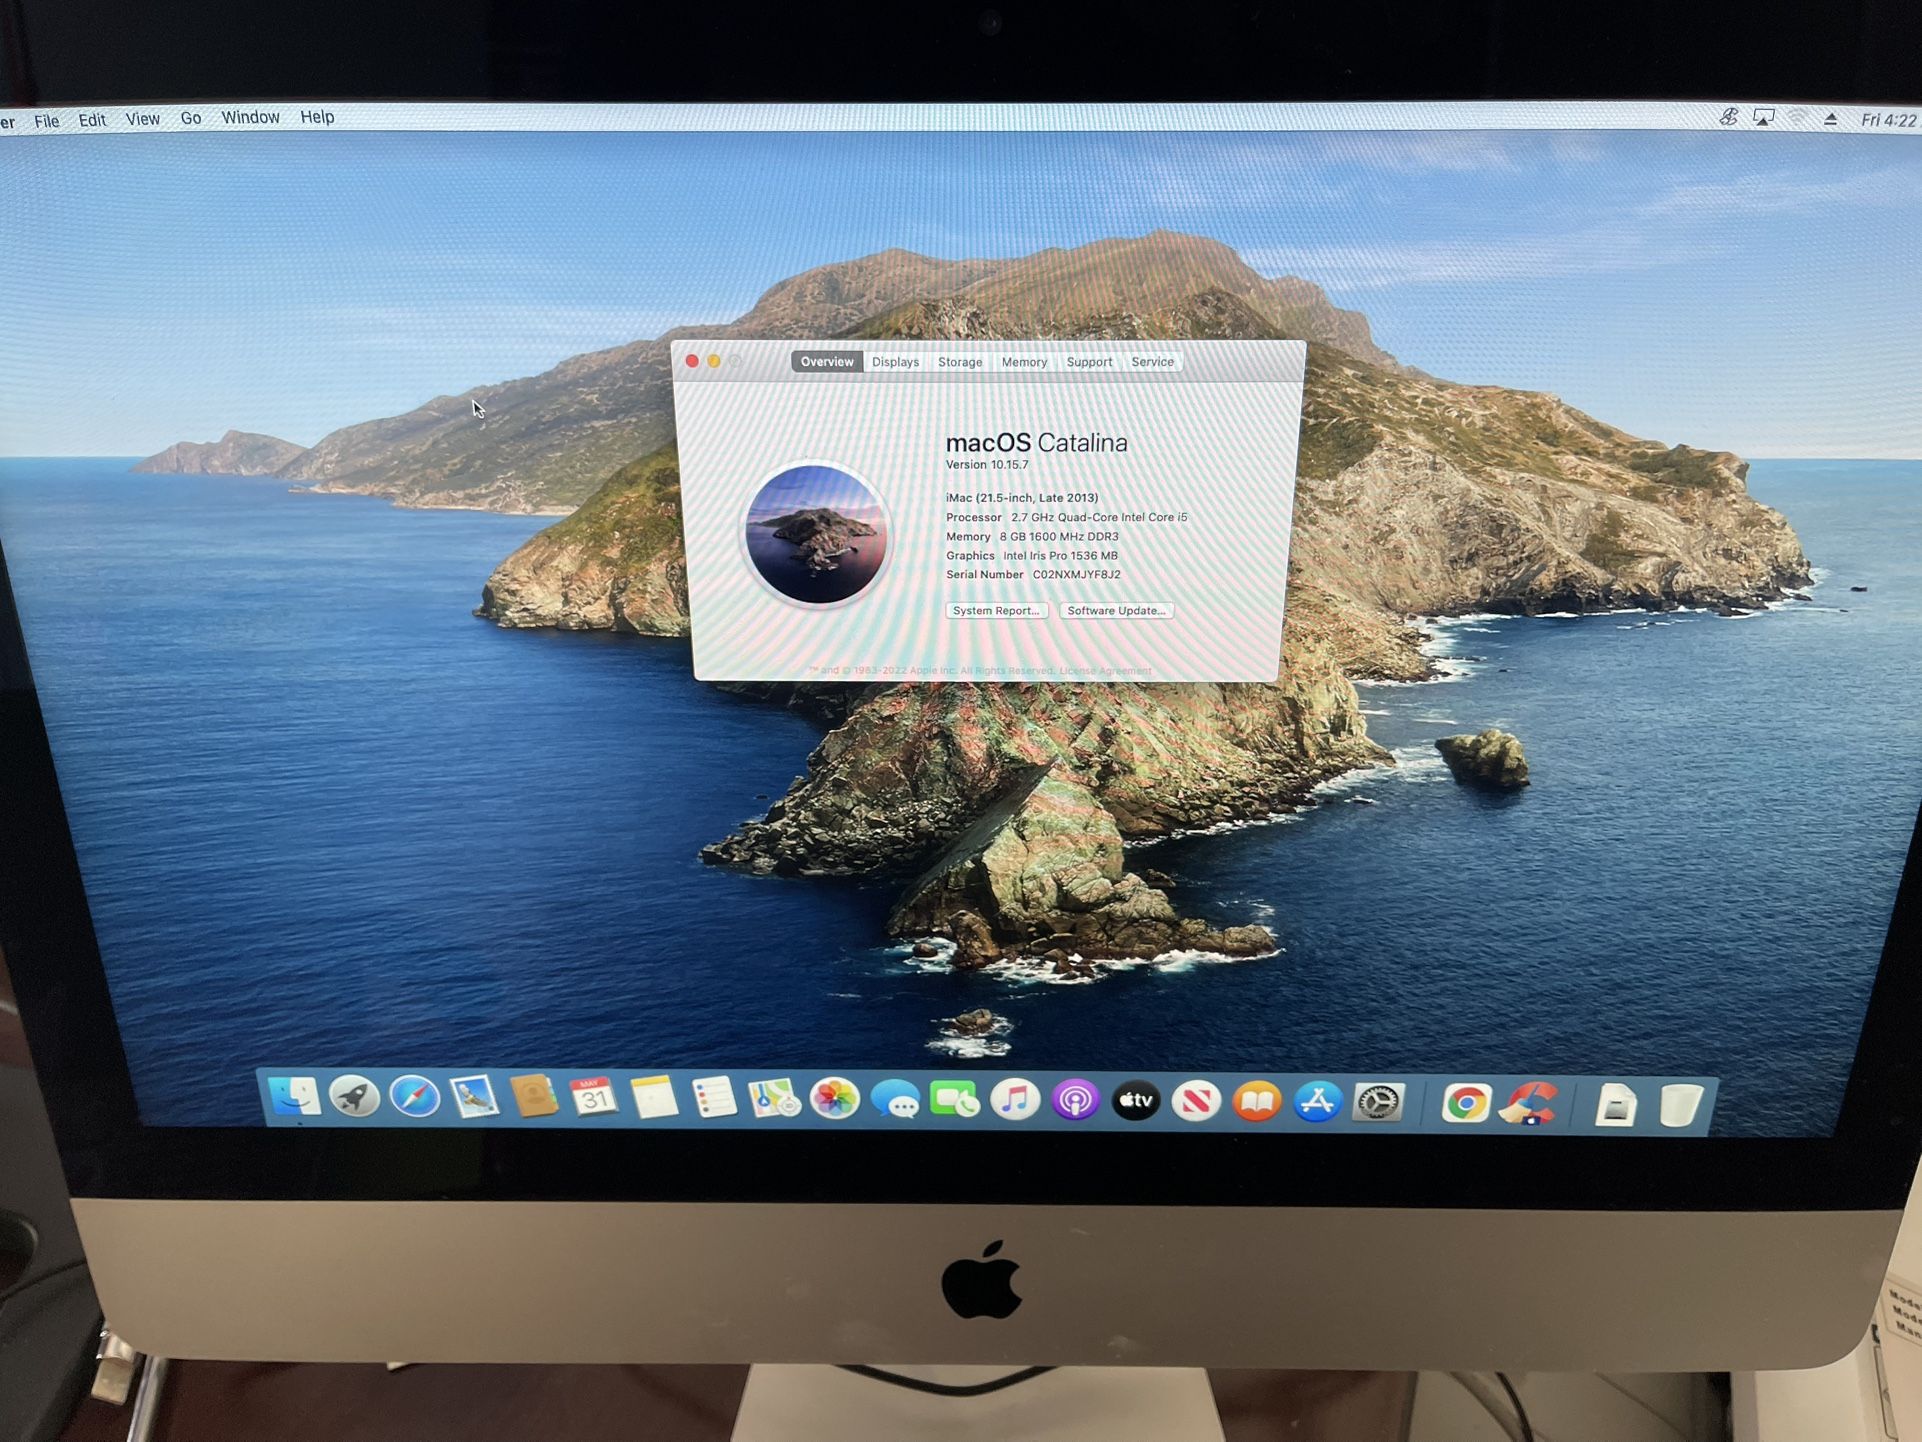The height and width of the screenshot is (1442, 1922).
Task: Click the serial number C02NXMJYF8J2
Action: [1076, 575]
